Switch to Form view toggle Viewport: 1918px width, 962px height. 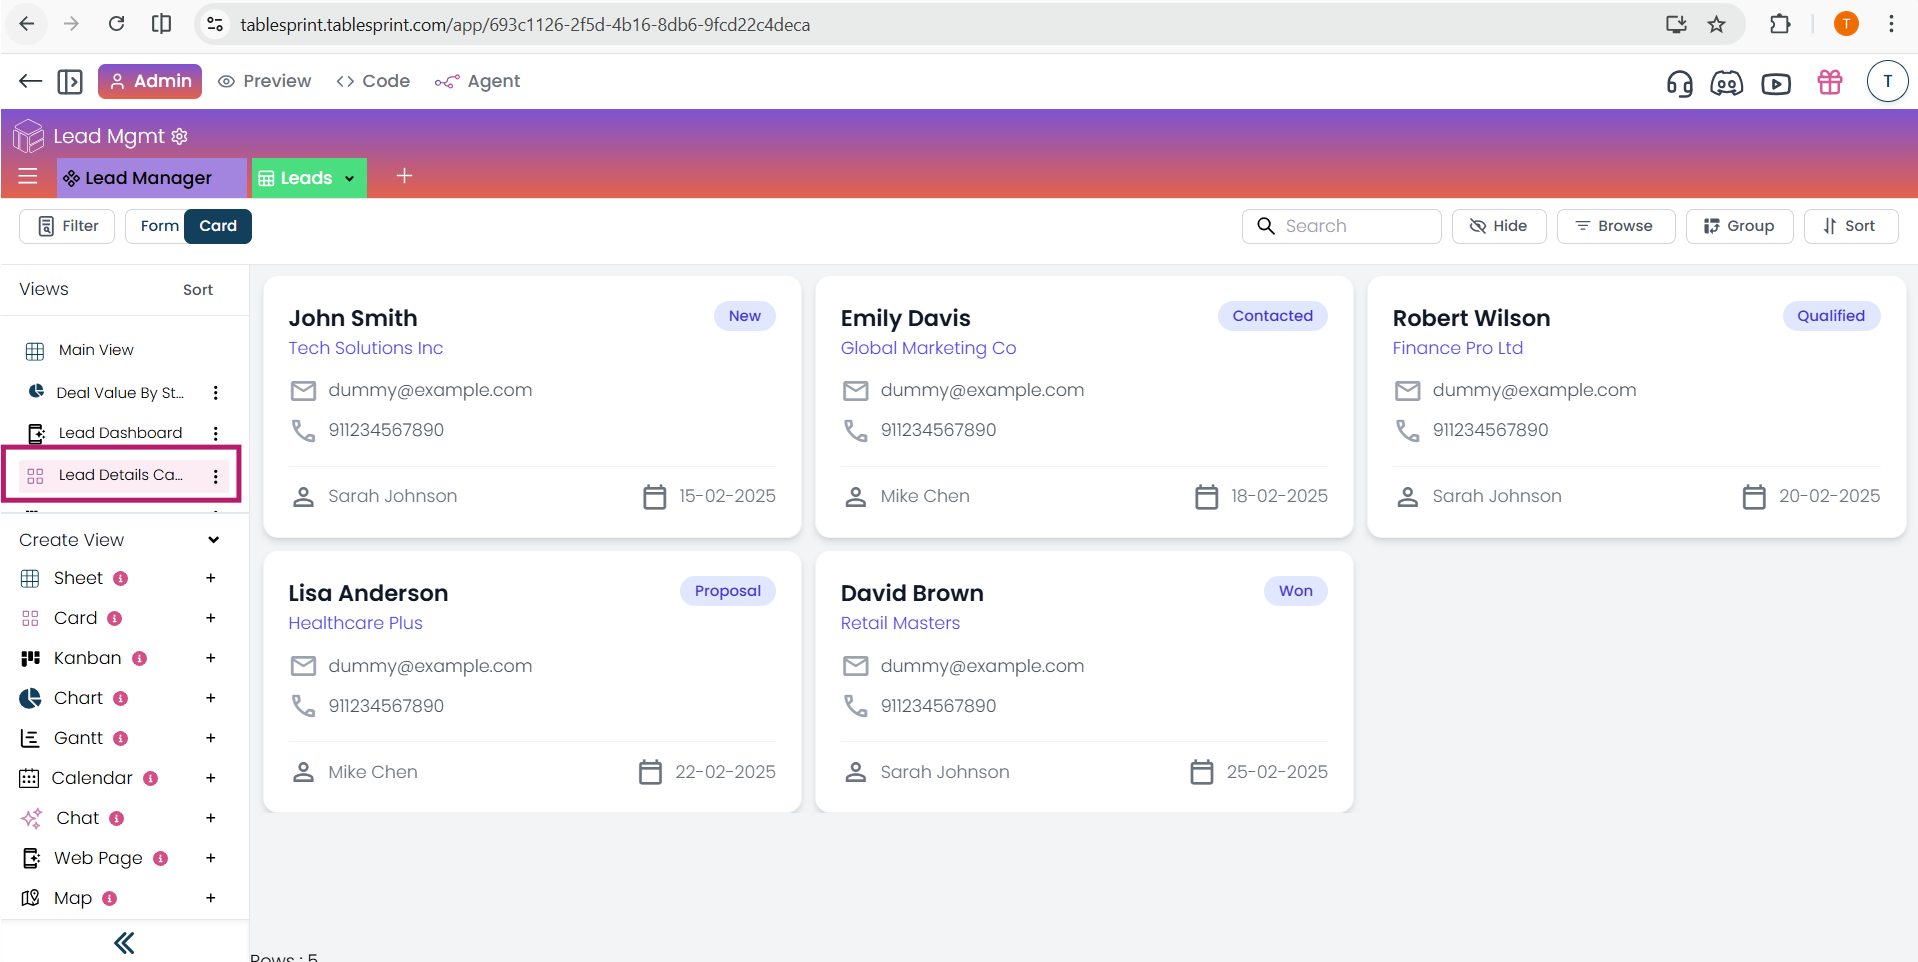click(x=159, y=226)
